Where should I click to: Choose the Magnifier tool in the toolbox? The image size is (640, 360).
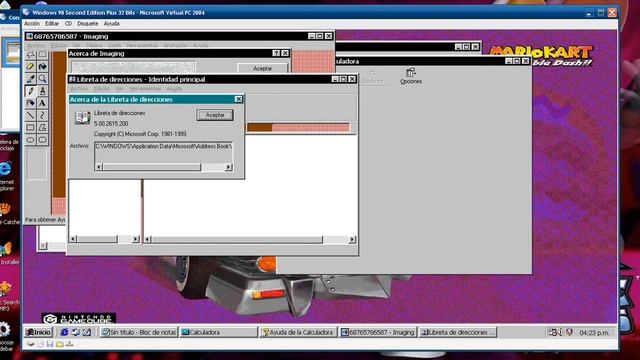click(42, 78)
